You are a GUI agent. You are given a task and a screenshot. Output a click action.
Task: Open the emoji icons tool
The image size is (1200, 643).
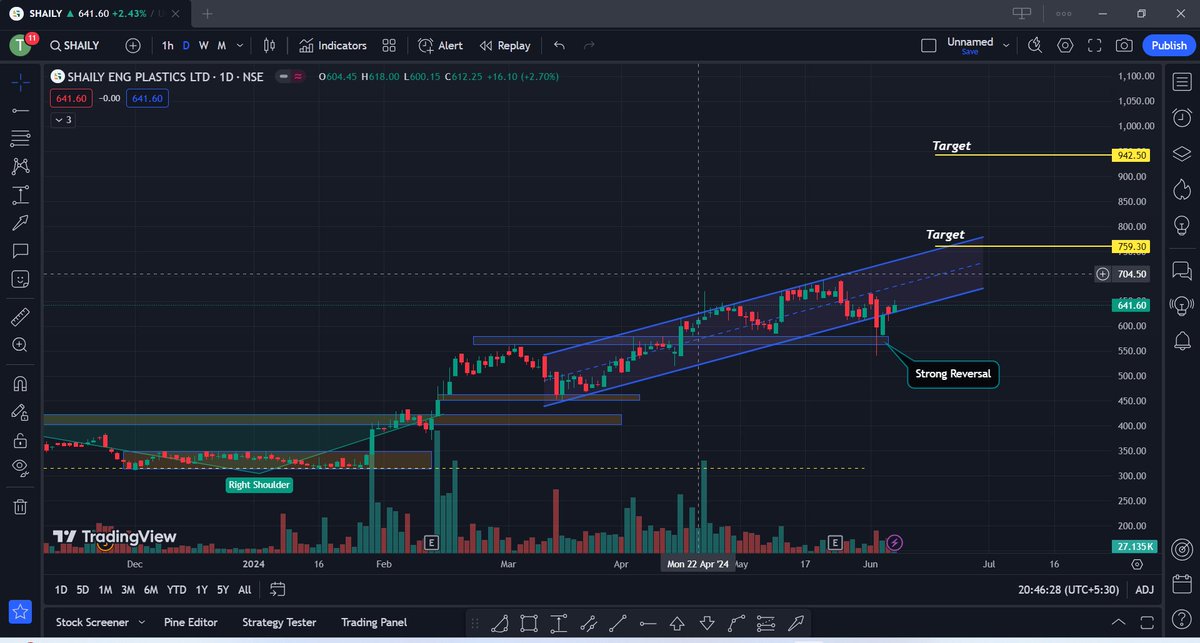click(x=20, y=279)
